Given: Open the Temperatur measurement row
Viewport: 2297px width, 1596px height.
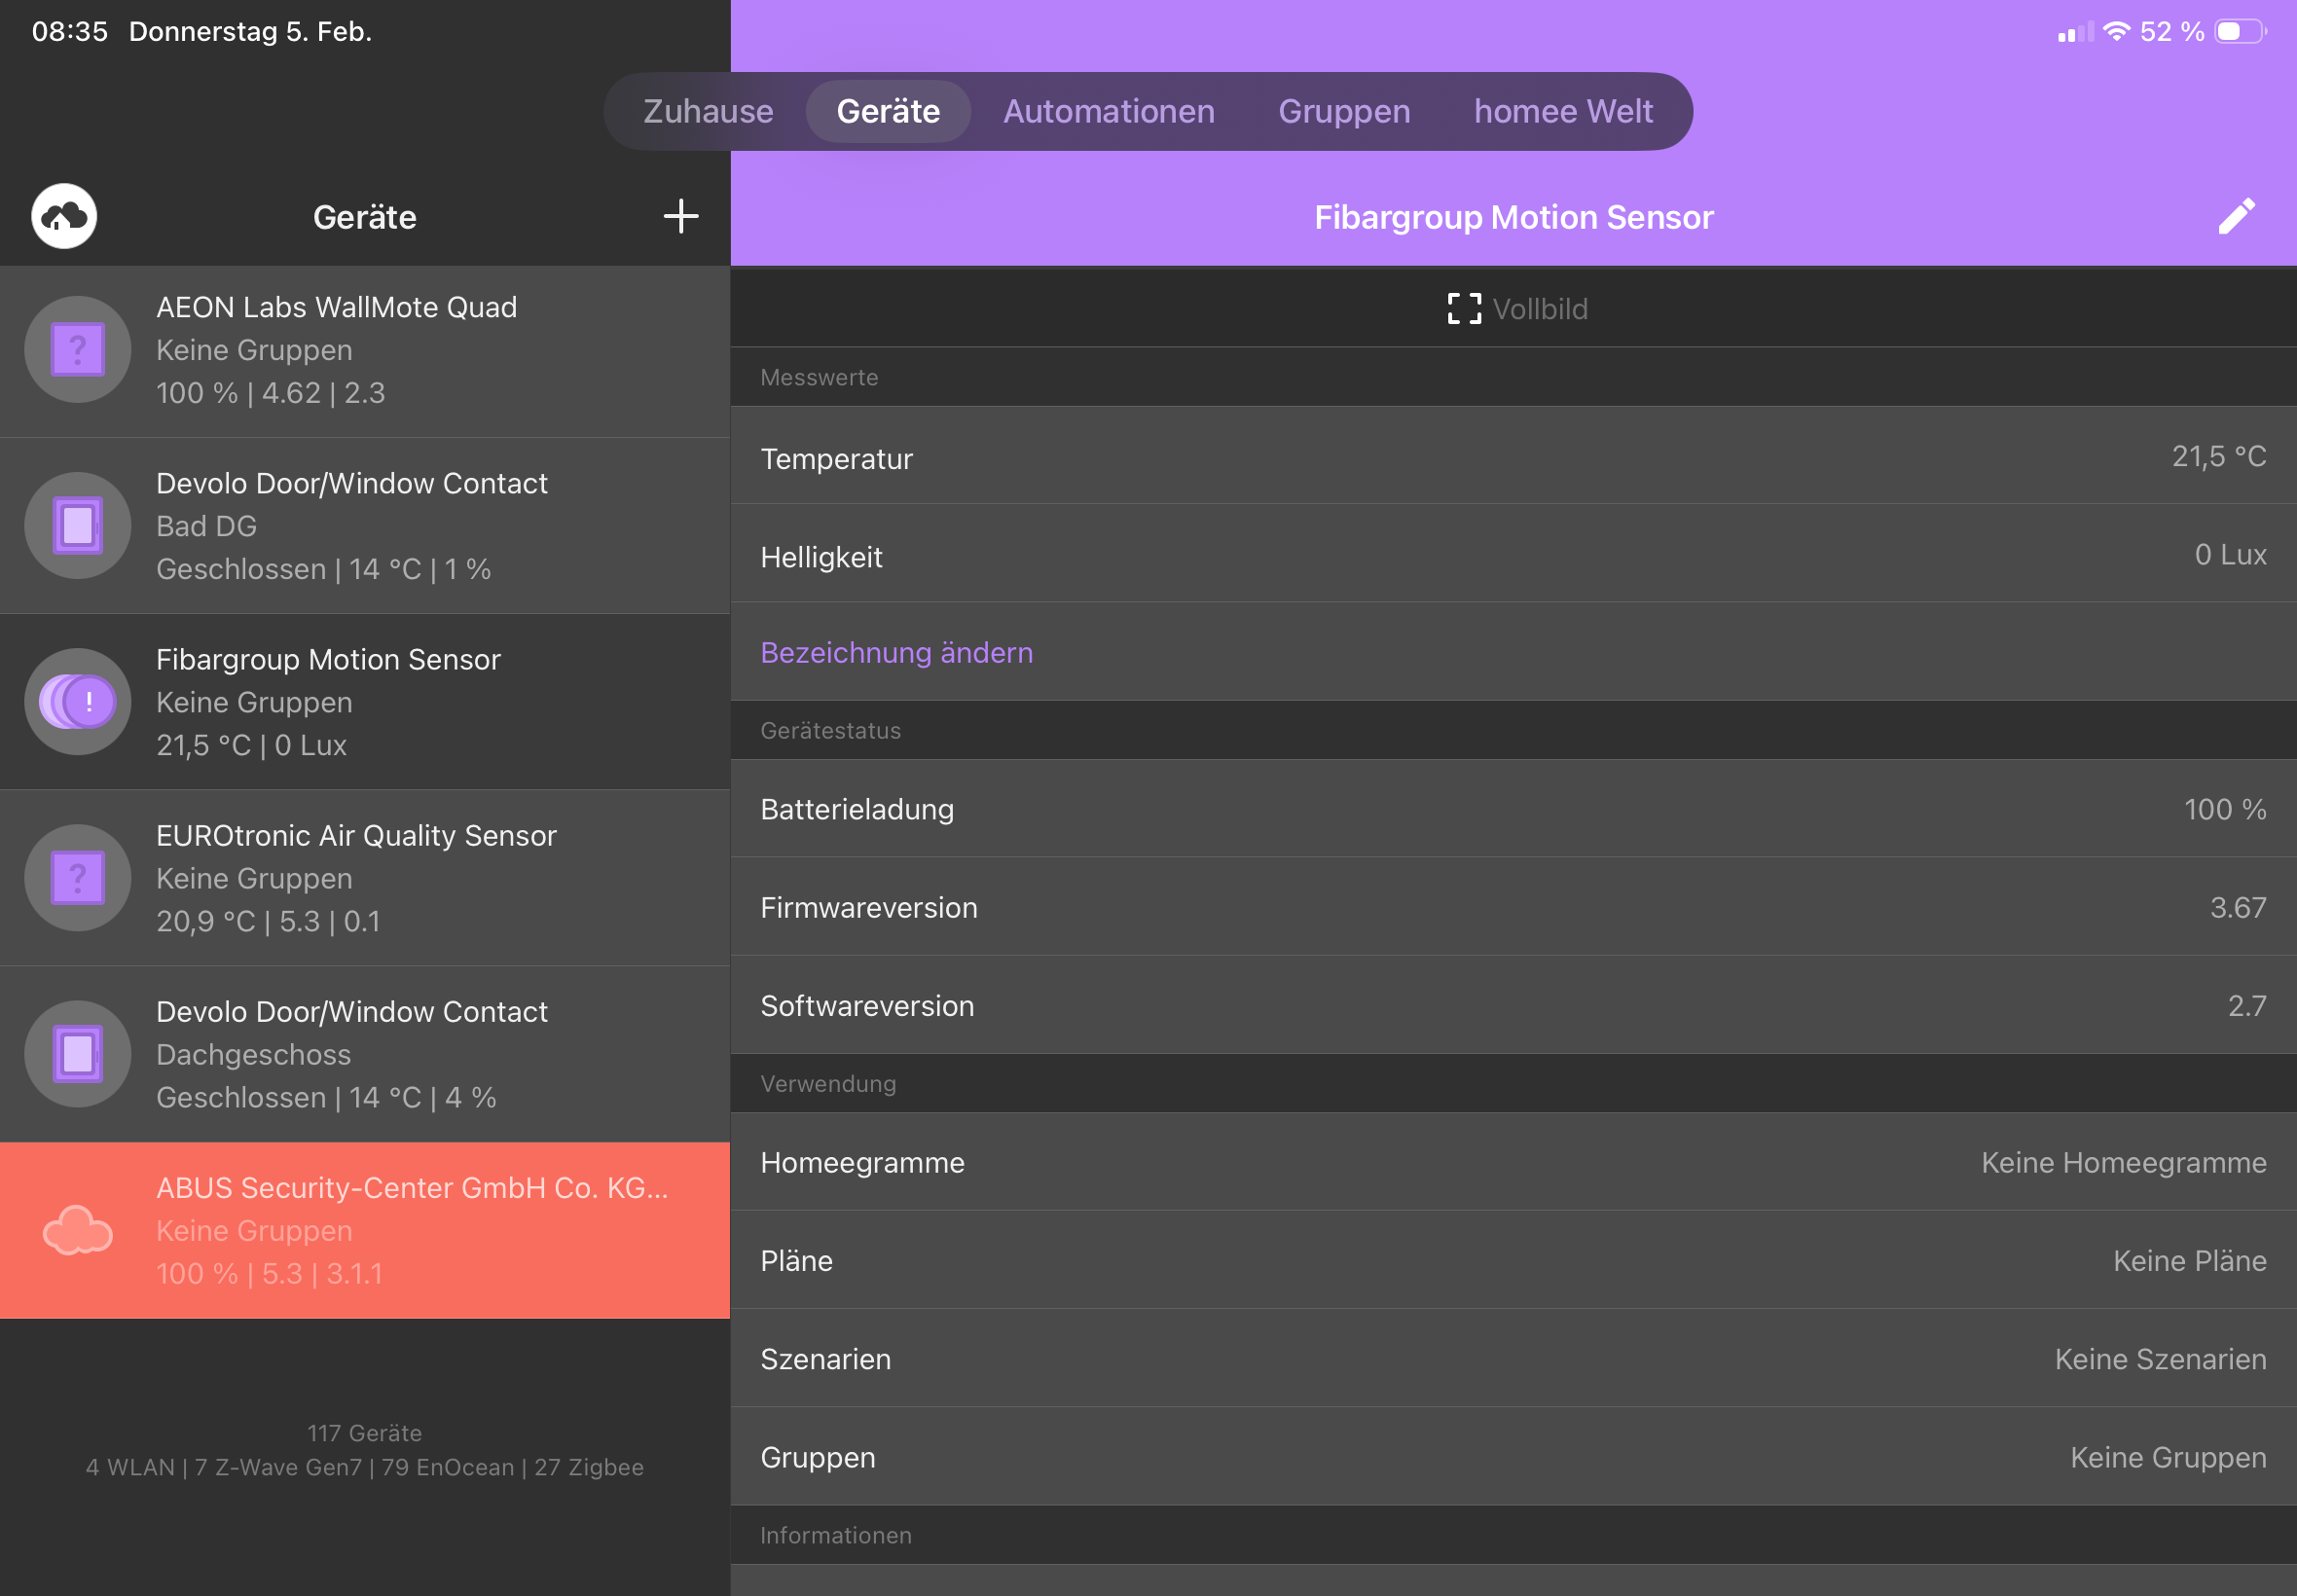Looking at the screenshot, I should click(1512, 458).
